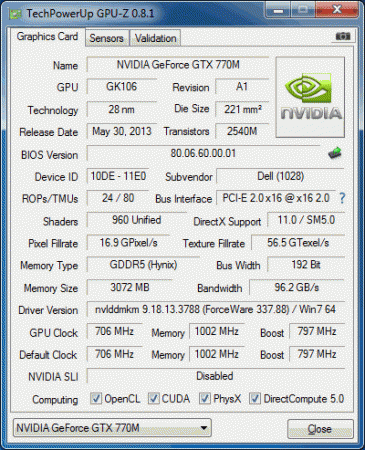Toggle the DirectCompute 5.0 checkbox

click(x=255, y=398)
